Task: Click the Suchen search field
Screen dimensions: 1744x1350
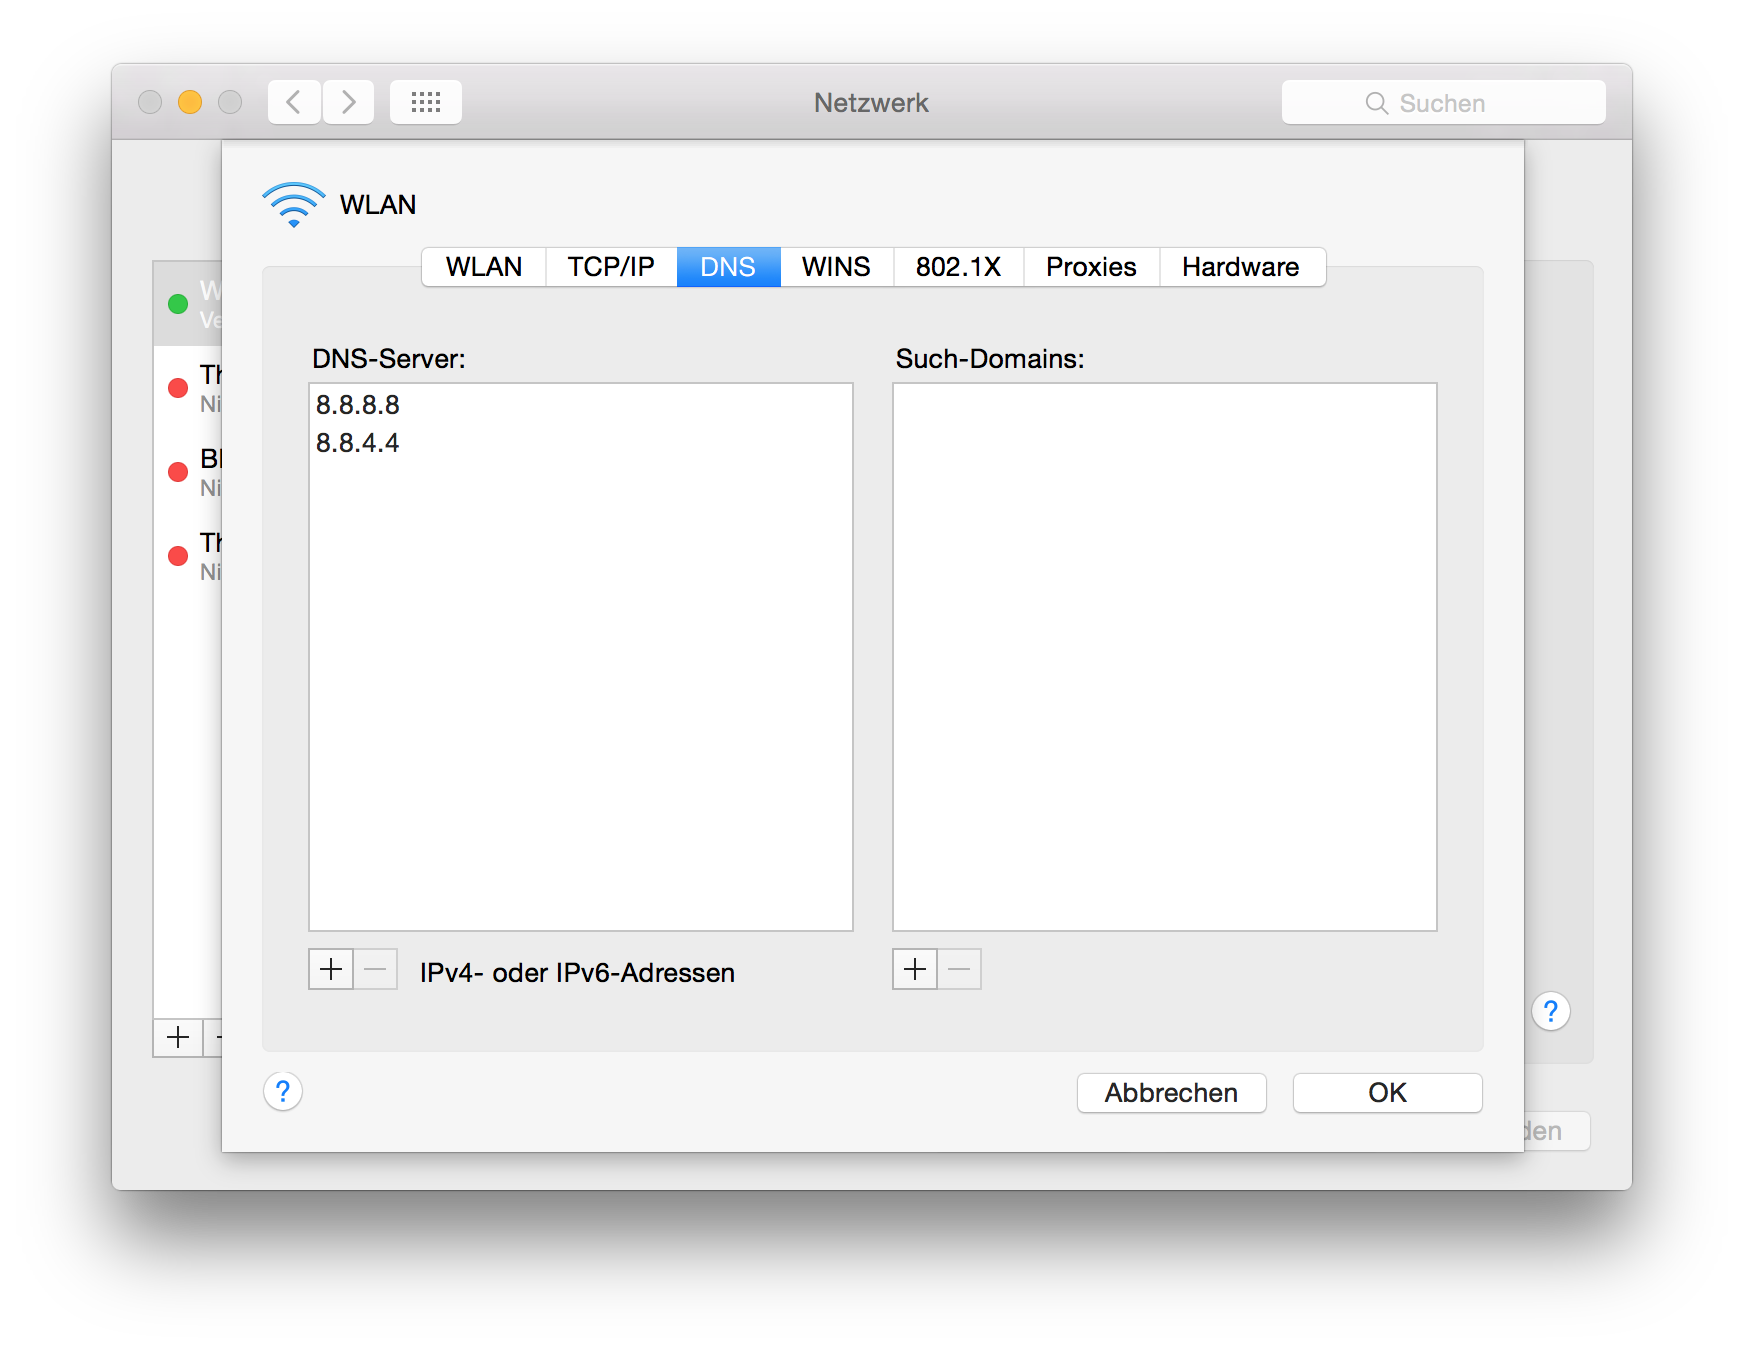Action: 1443,103
